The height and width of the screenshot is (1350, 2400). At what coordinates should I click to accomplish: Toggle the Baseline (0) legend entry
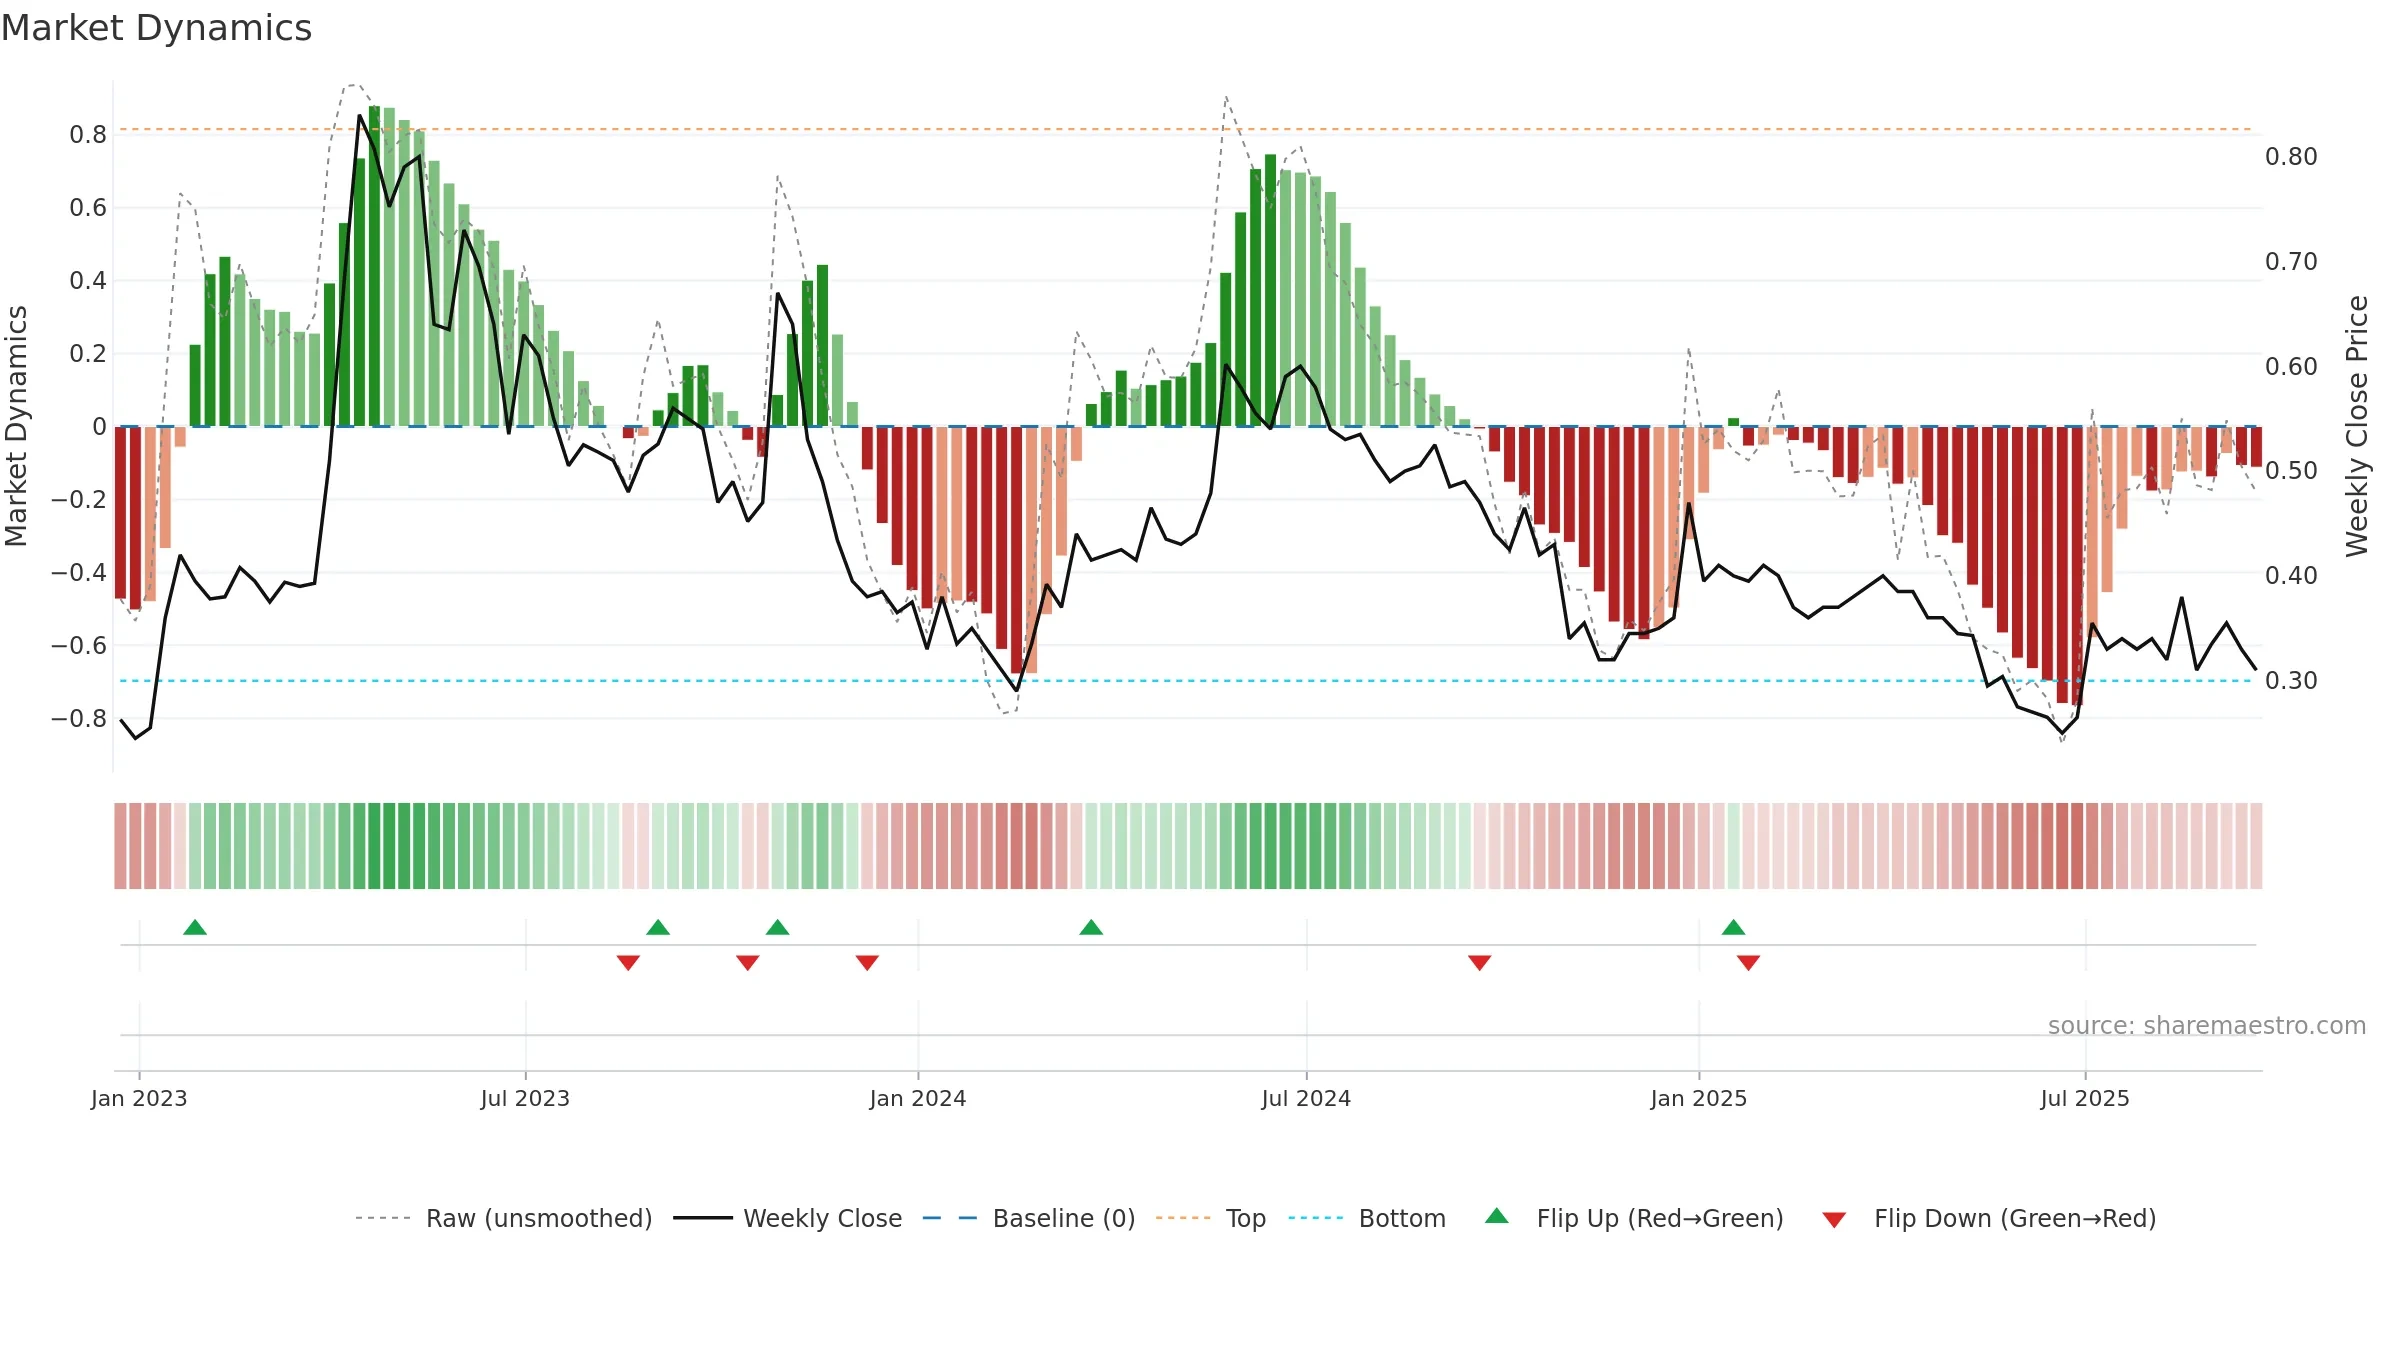point(1028,1218)
